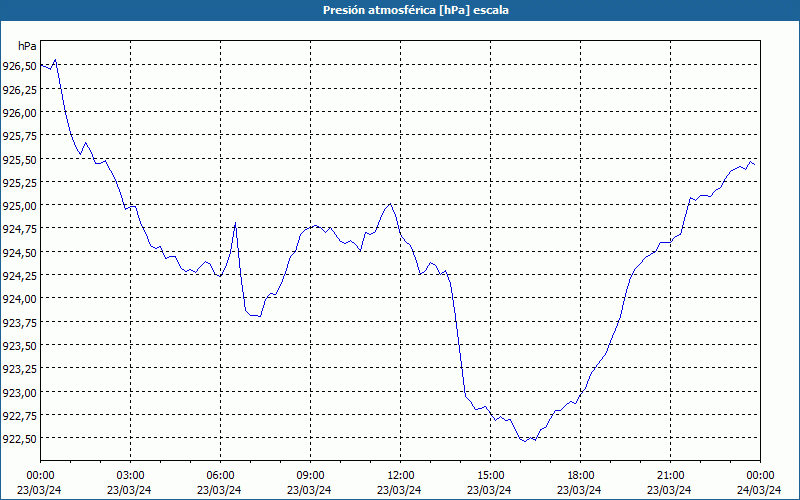This screenshot has width=800, height=500.
Task: Click the 924,25 y-axis label
Action: tap(19, 276)
